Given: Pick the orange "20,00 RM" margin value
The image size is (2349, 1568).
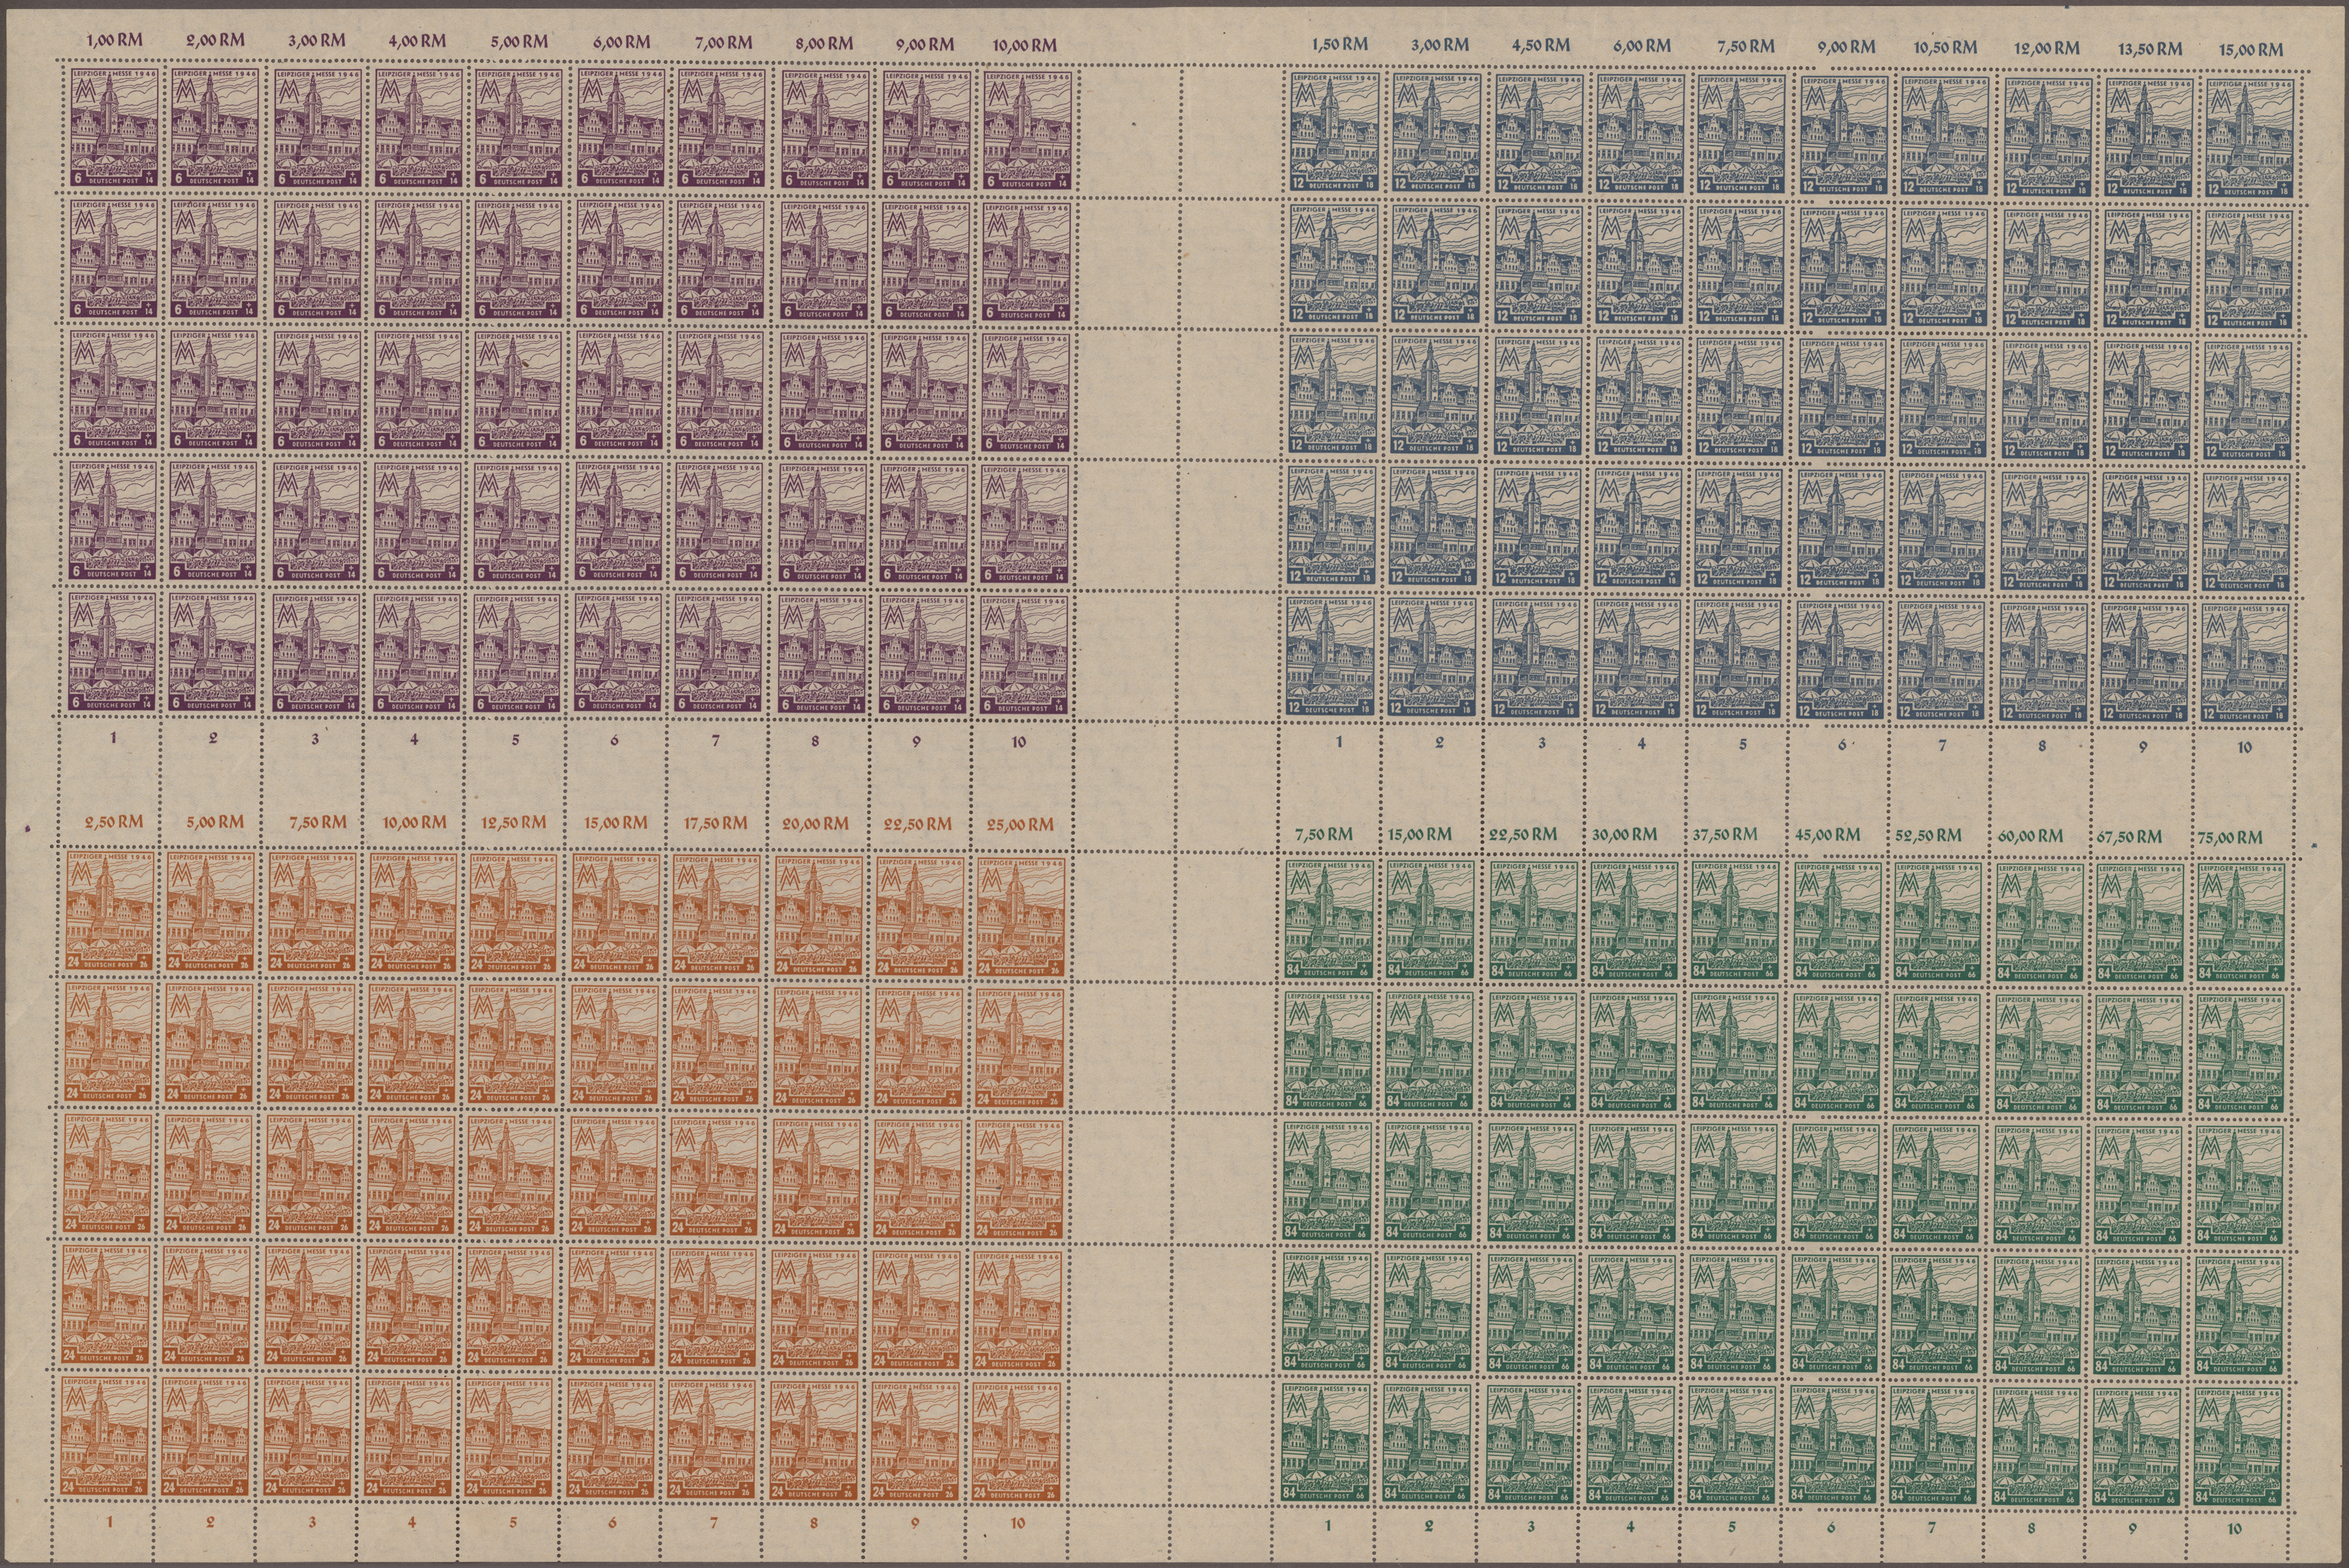Looking at the screenshot, I should 816,823.
